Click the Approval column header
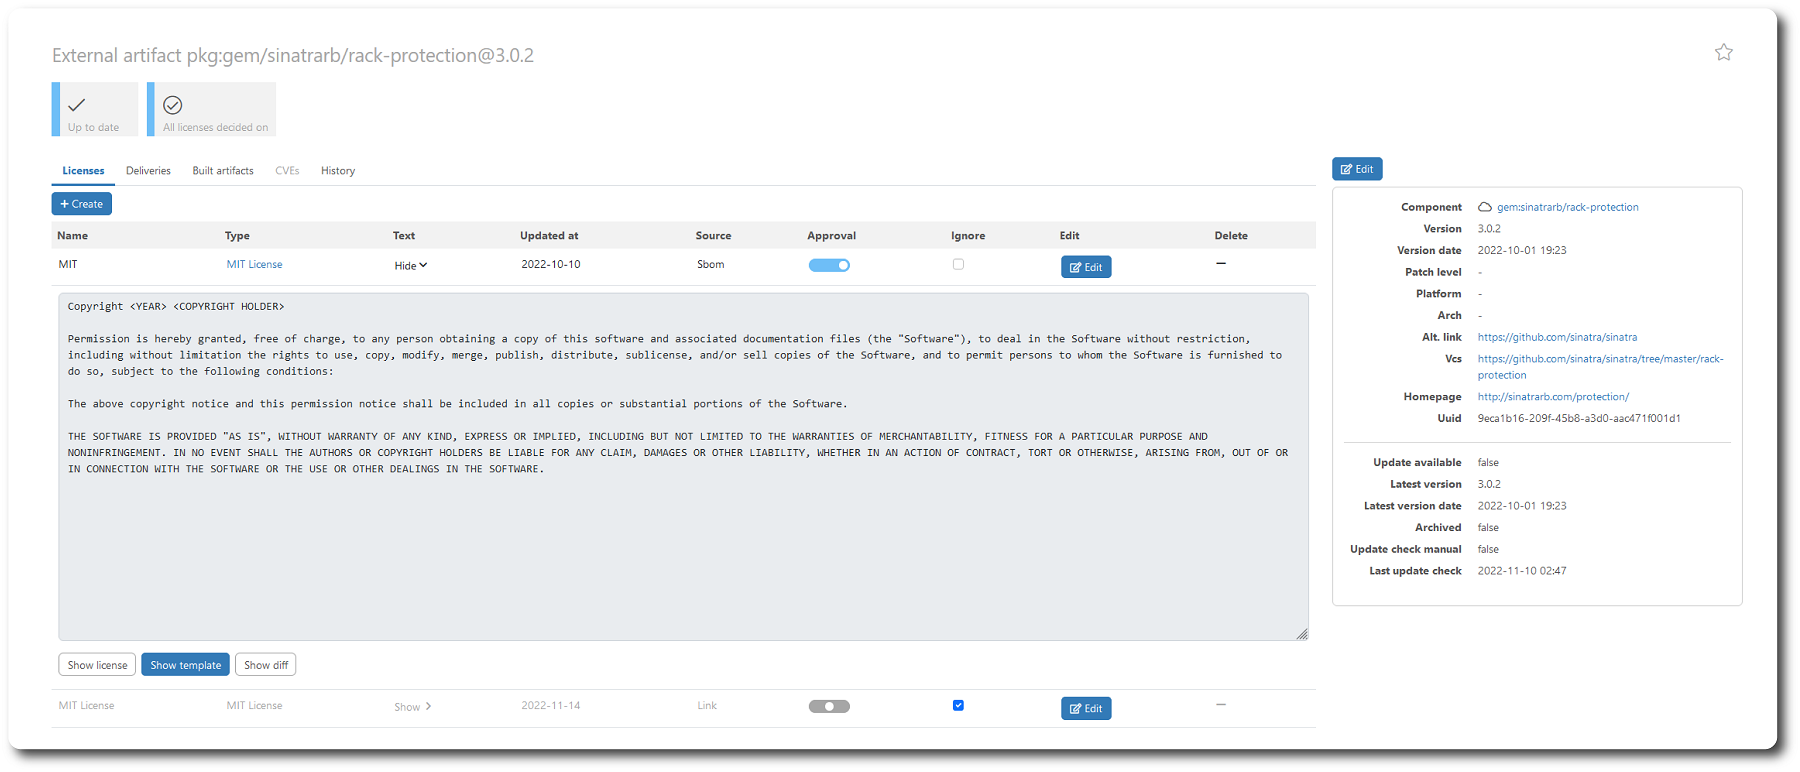The width and height of the screenshot is (1800, 772). coord(831,236)
